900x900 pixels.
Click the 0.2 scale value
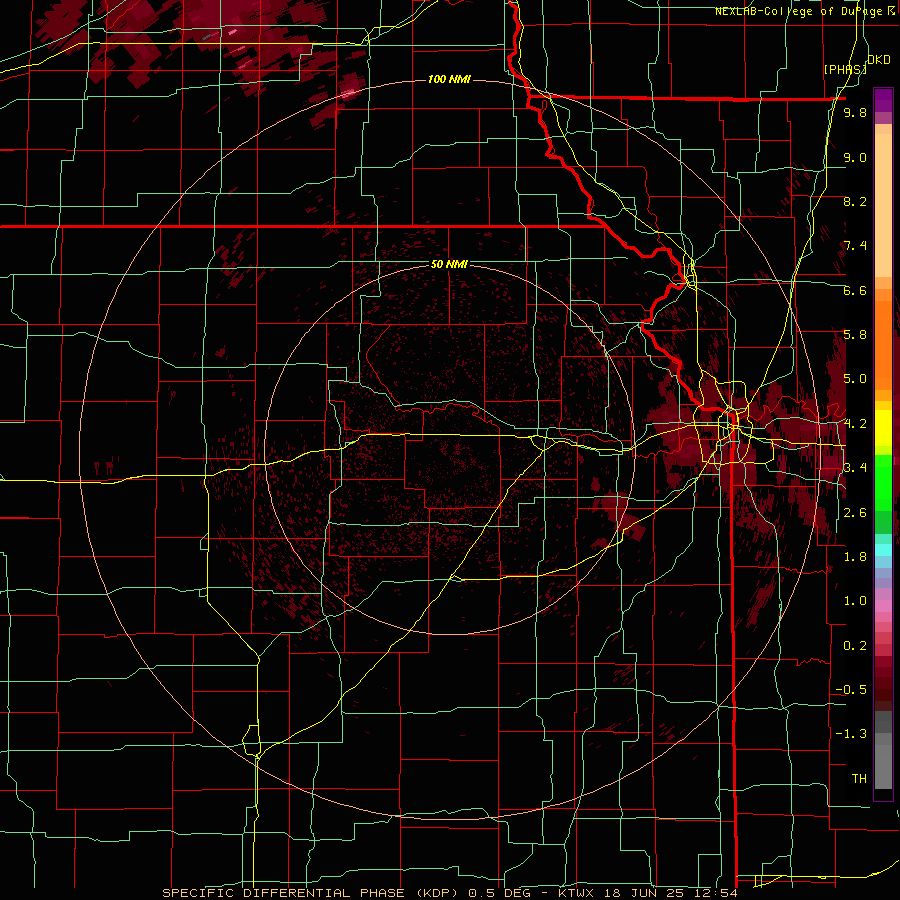click(855, 646)
